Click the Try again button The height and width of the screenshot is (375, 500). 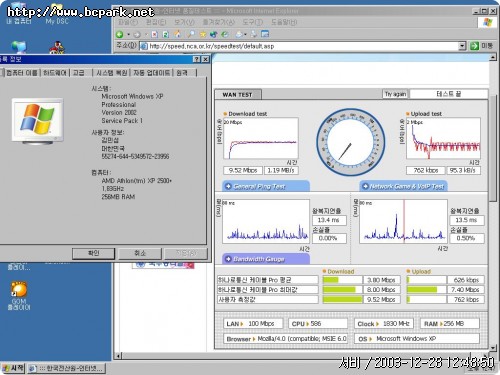395,94
